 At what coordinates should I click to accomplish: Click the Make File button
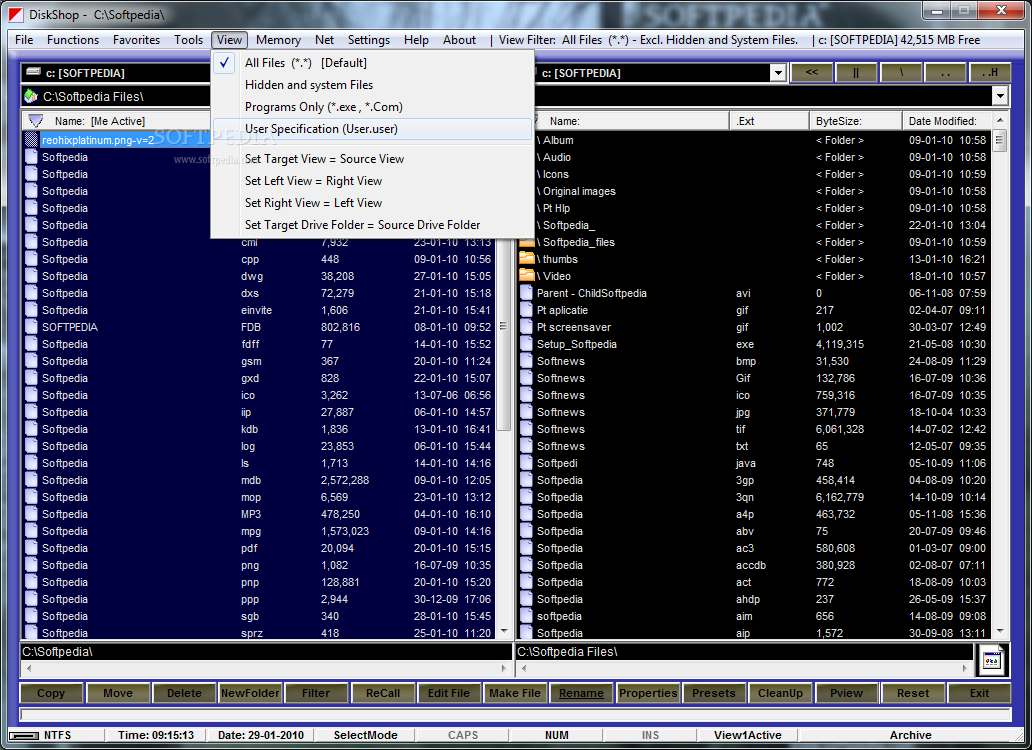(515, 693)
